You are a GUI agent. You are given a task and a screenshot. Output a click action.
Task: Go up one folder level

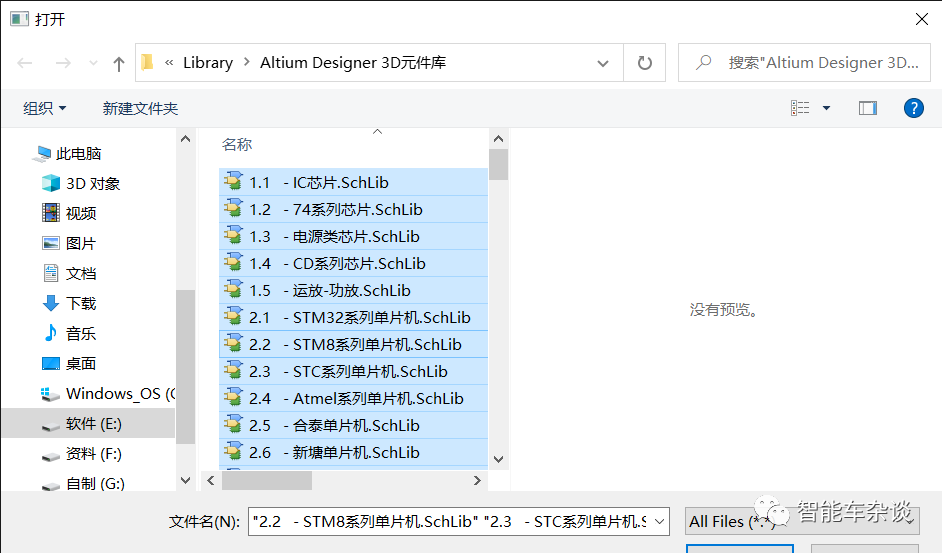pyautogui.click(x=119, y=63)
